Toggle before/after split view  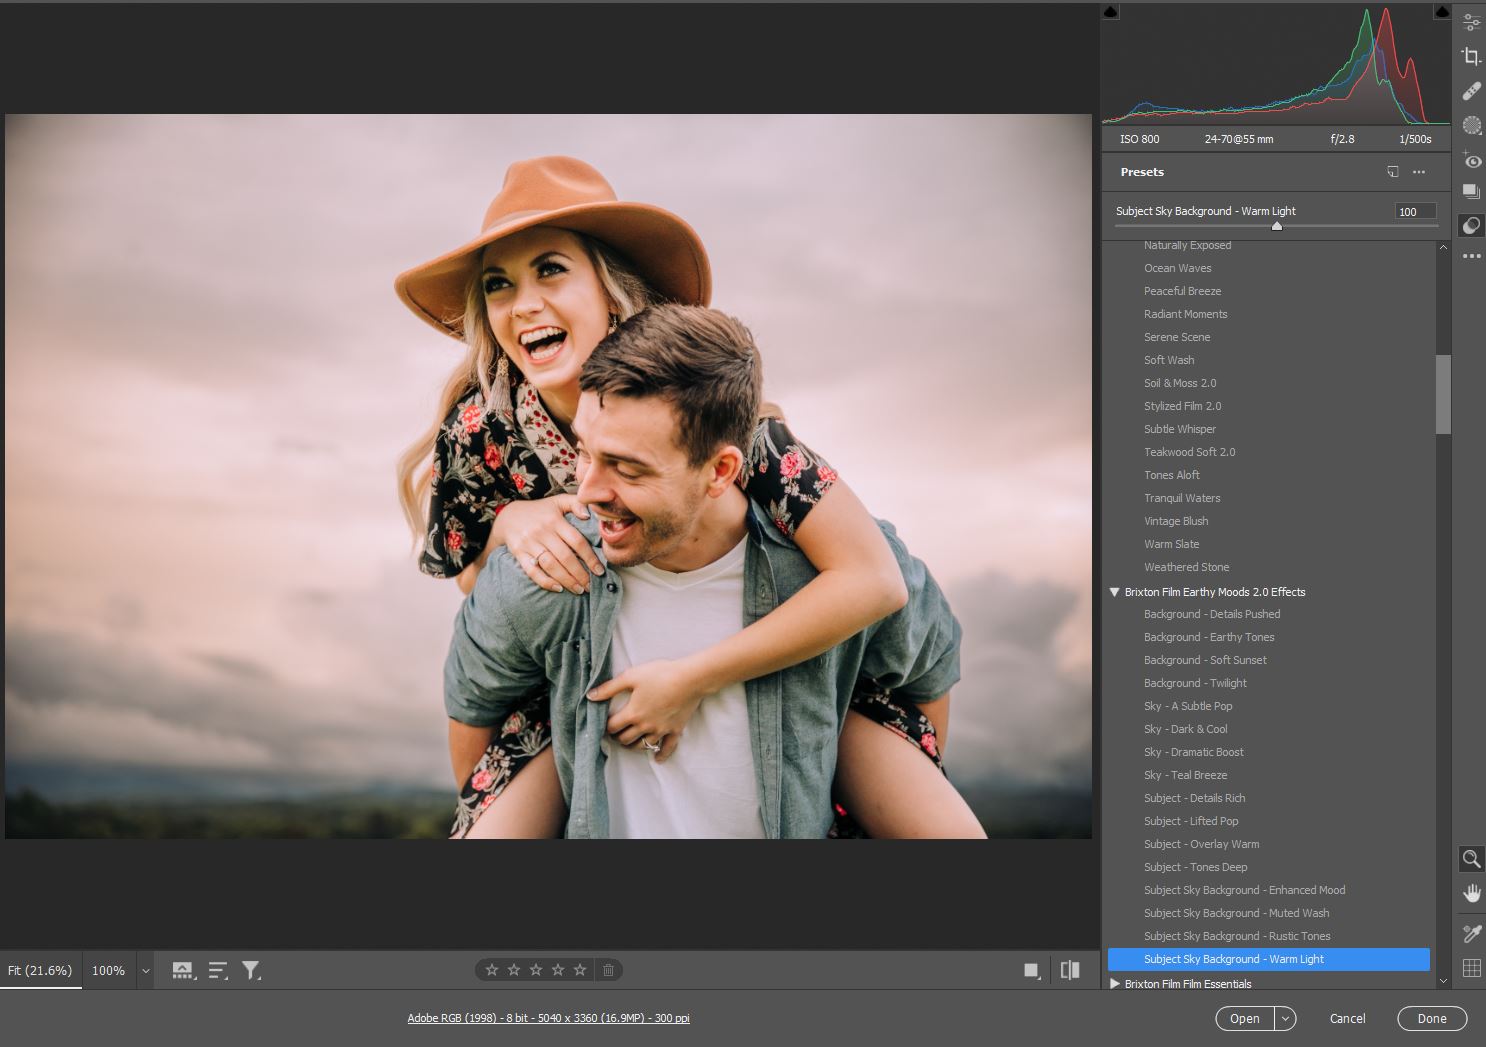click(x=1070, y=970)
